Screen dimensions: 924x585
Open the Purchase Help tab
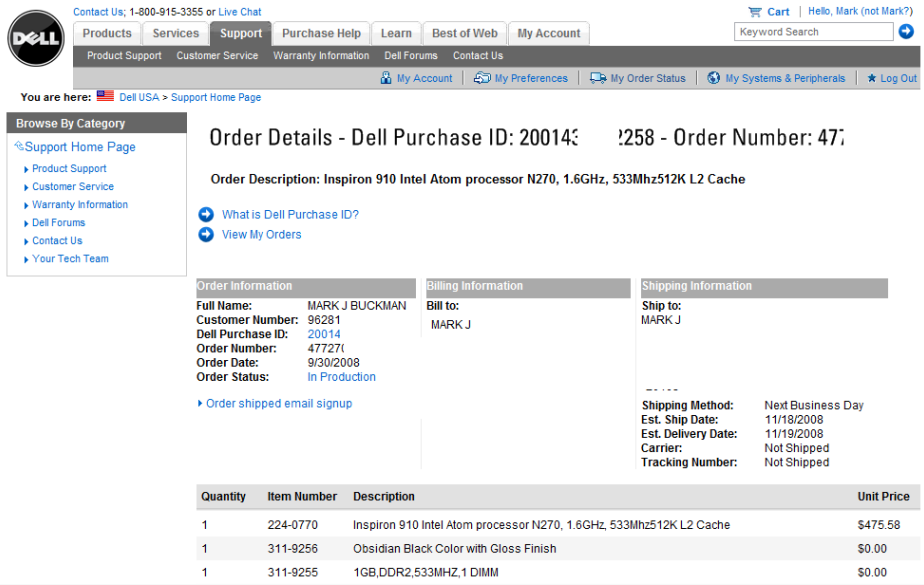click(x=321, y=33)
